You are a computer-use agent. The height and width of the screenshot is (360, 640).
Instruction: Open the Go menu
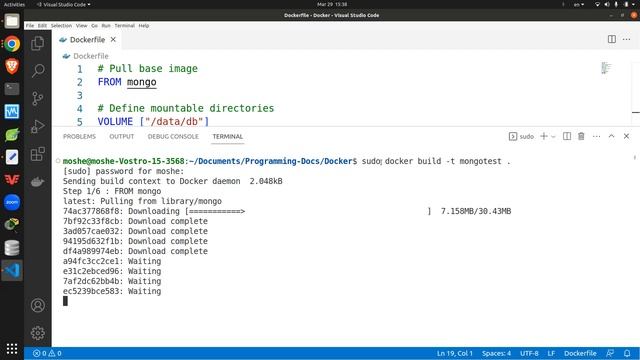[94, 26]
